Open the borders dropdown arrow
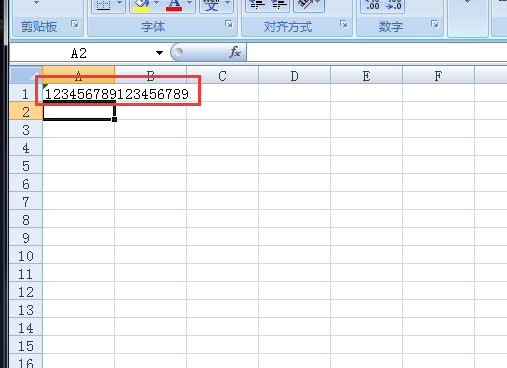Viewport: 507px width, 368px height. [120, 4]
